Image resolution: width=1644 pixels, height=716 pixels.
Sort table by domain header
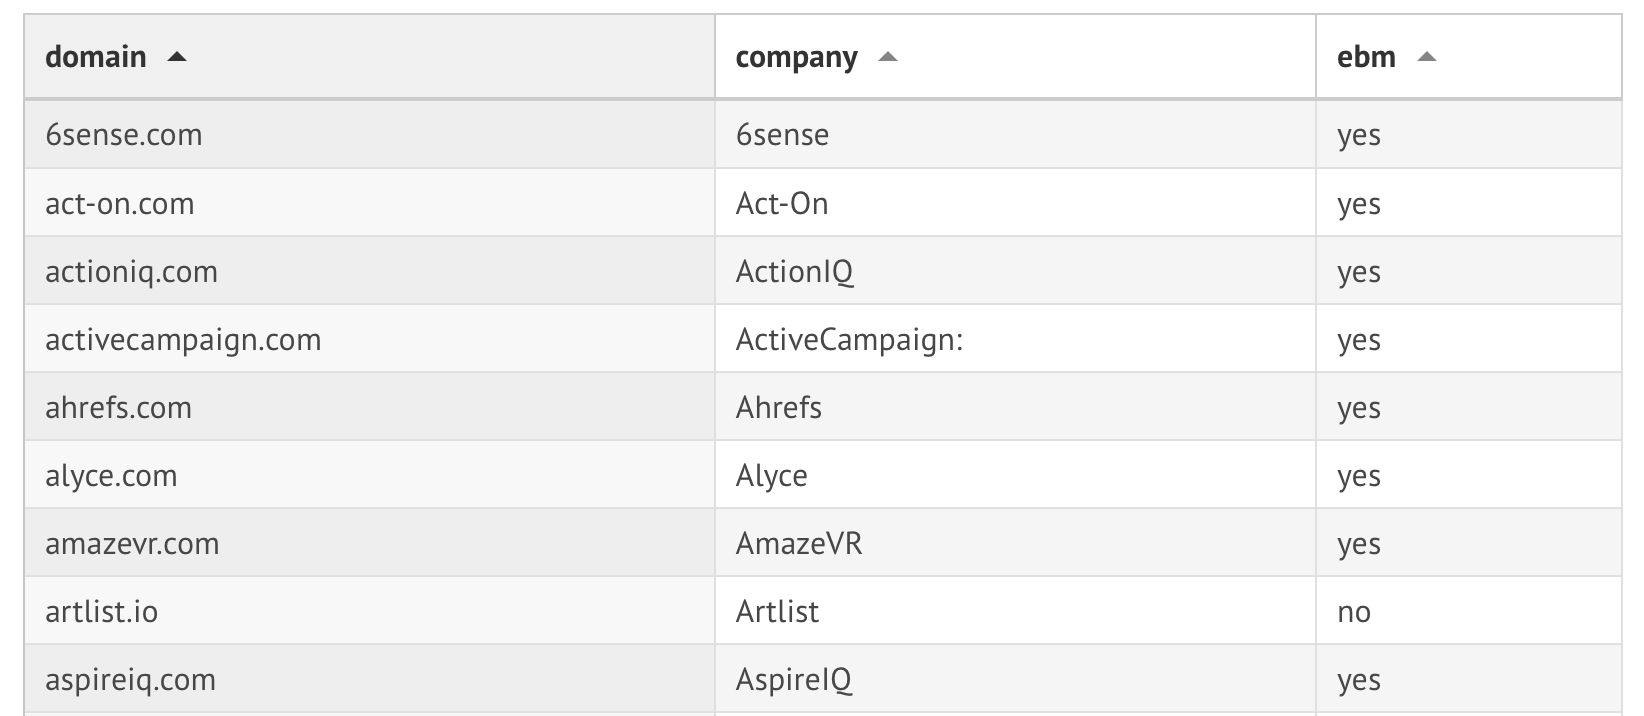(x=96, y=57)
